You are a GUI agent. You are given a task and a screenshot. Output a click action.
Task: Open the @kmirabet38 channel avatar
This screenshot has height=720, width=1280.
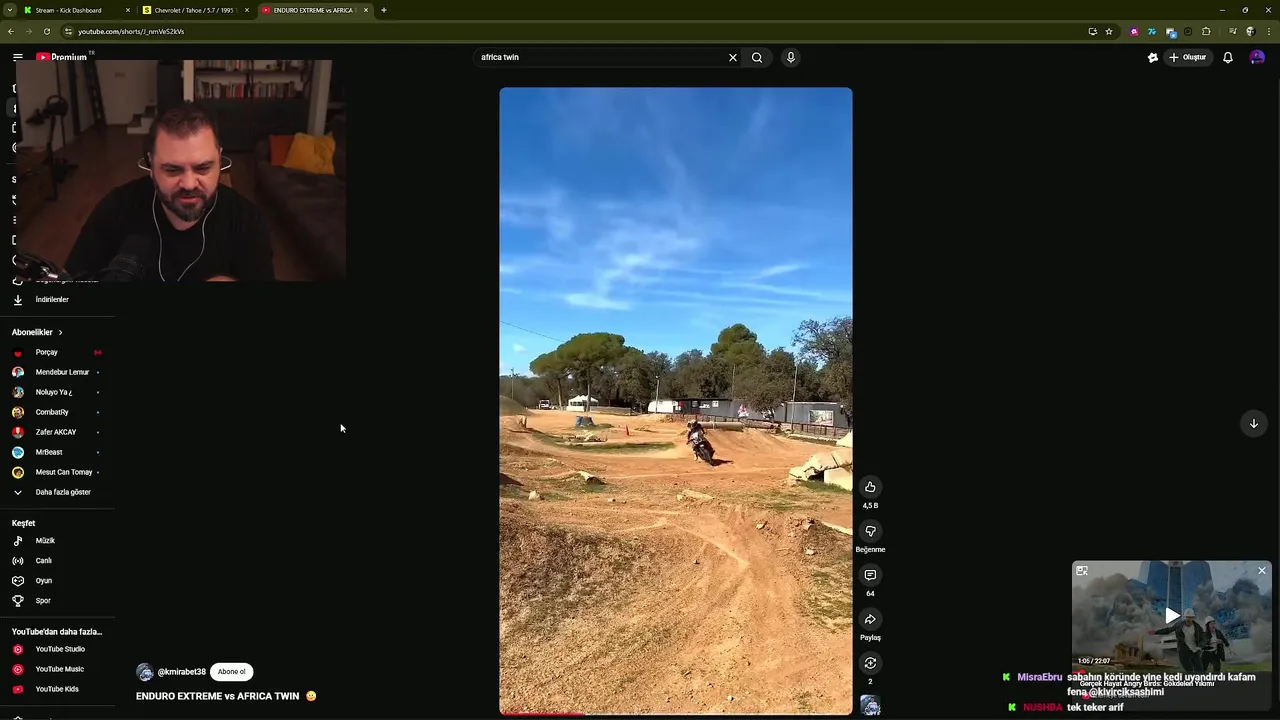(x=144, y=672)
